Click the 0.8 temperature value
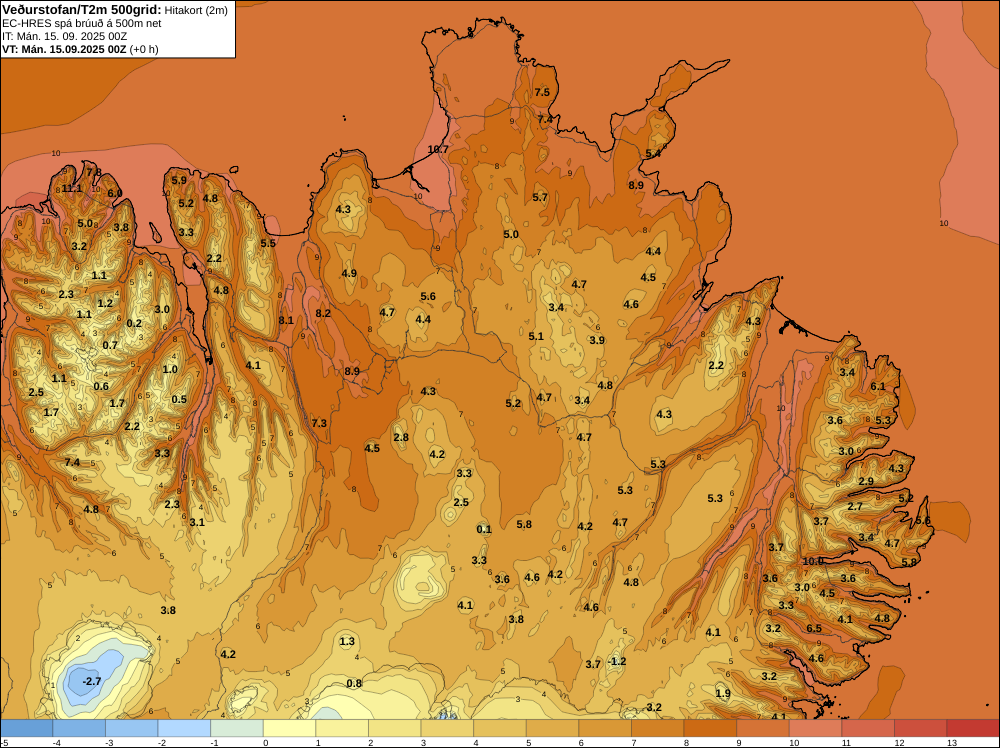 click(354, 683)
